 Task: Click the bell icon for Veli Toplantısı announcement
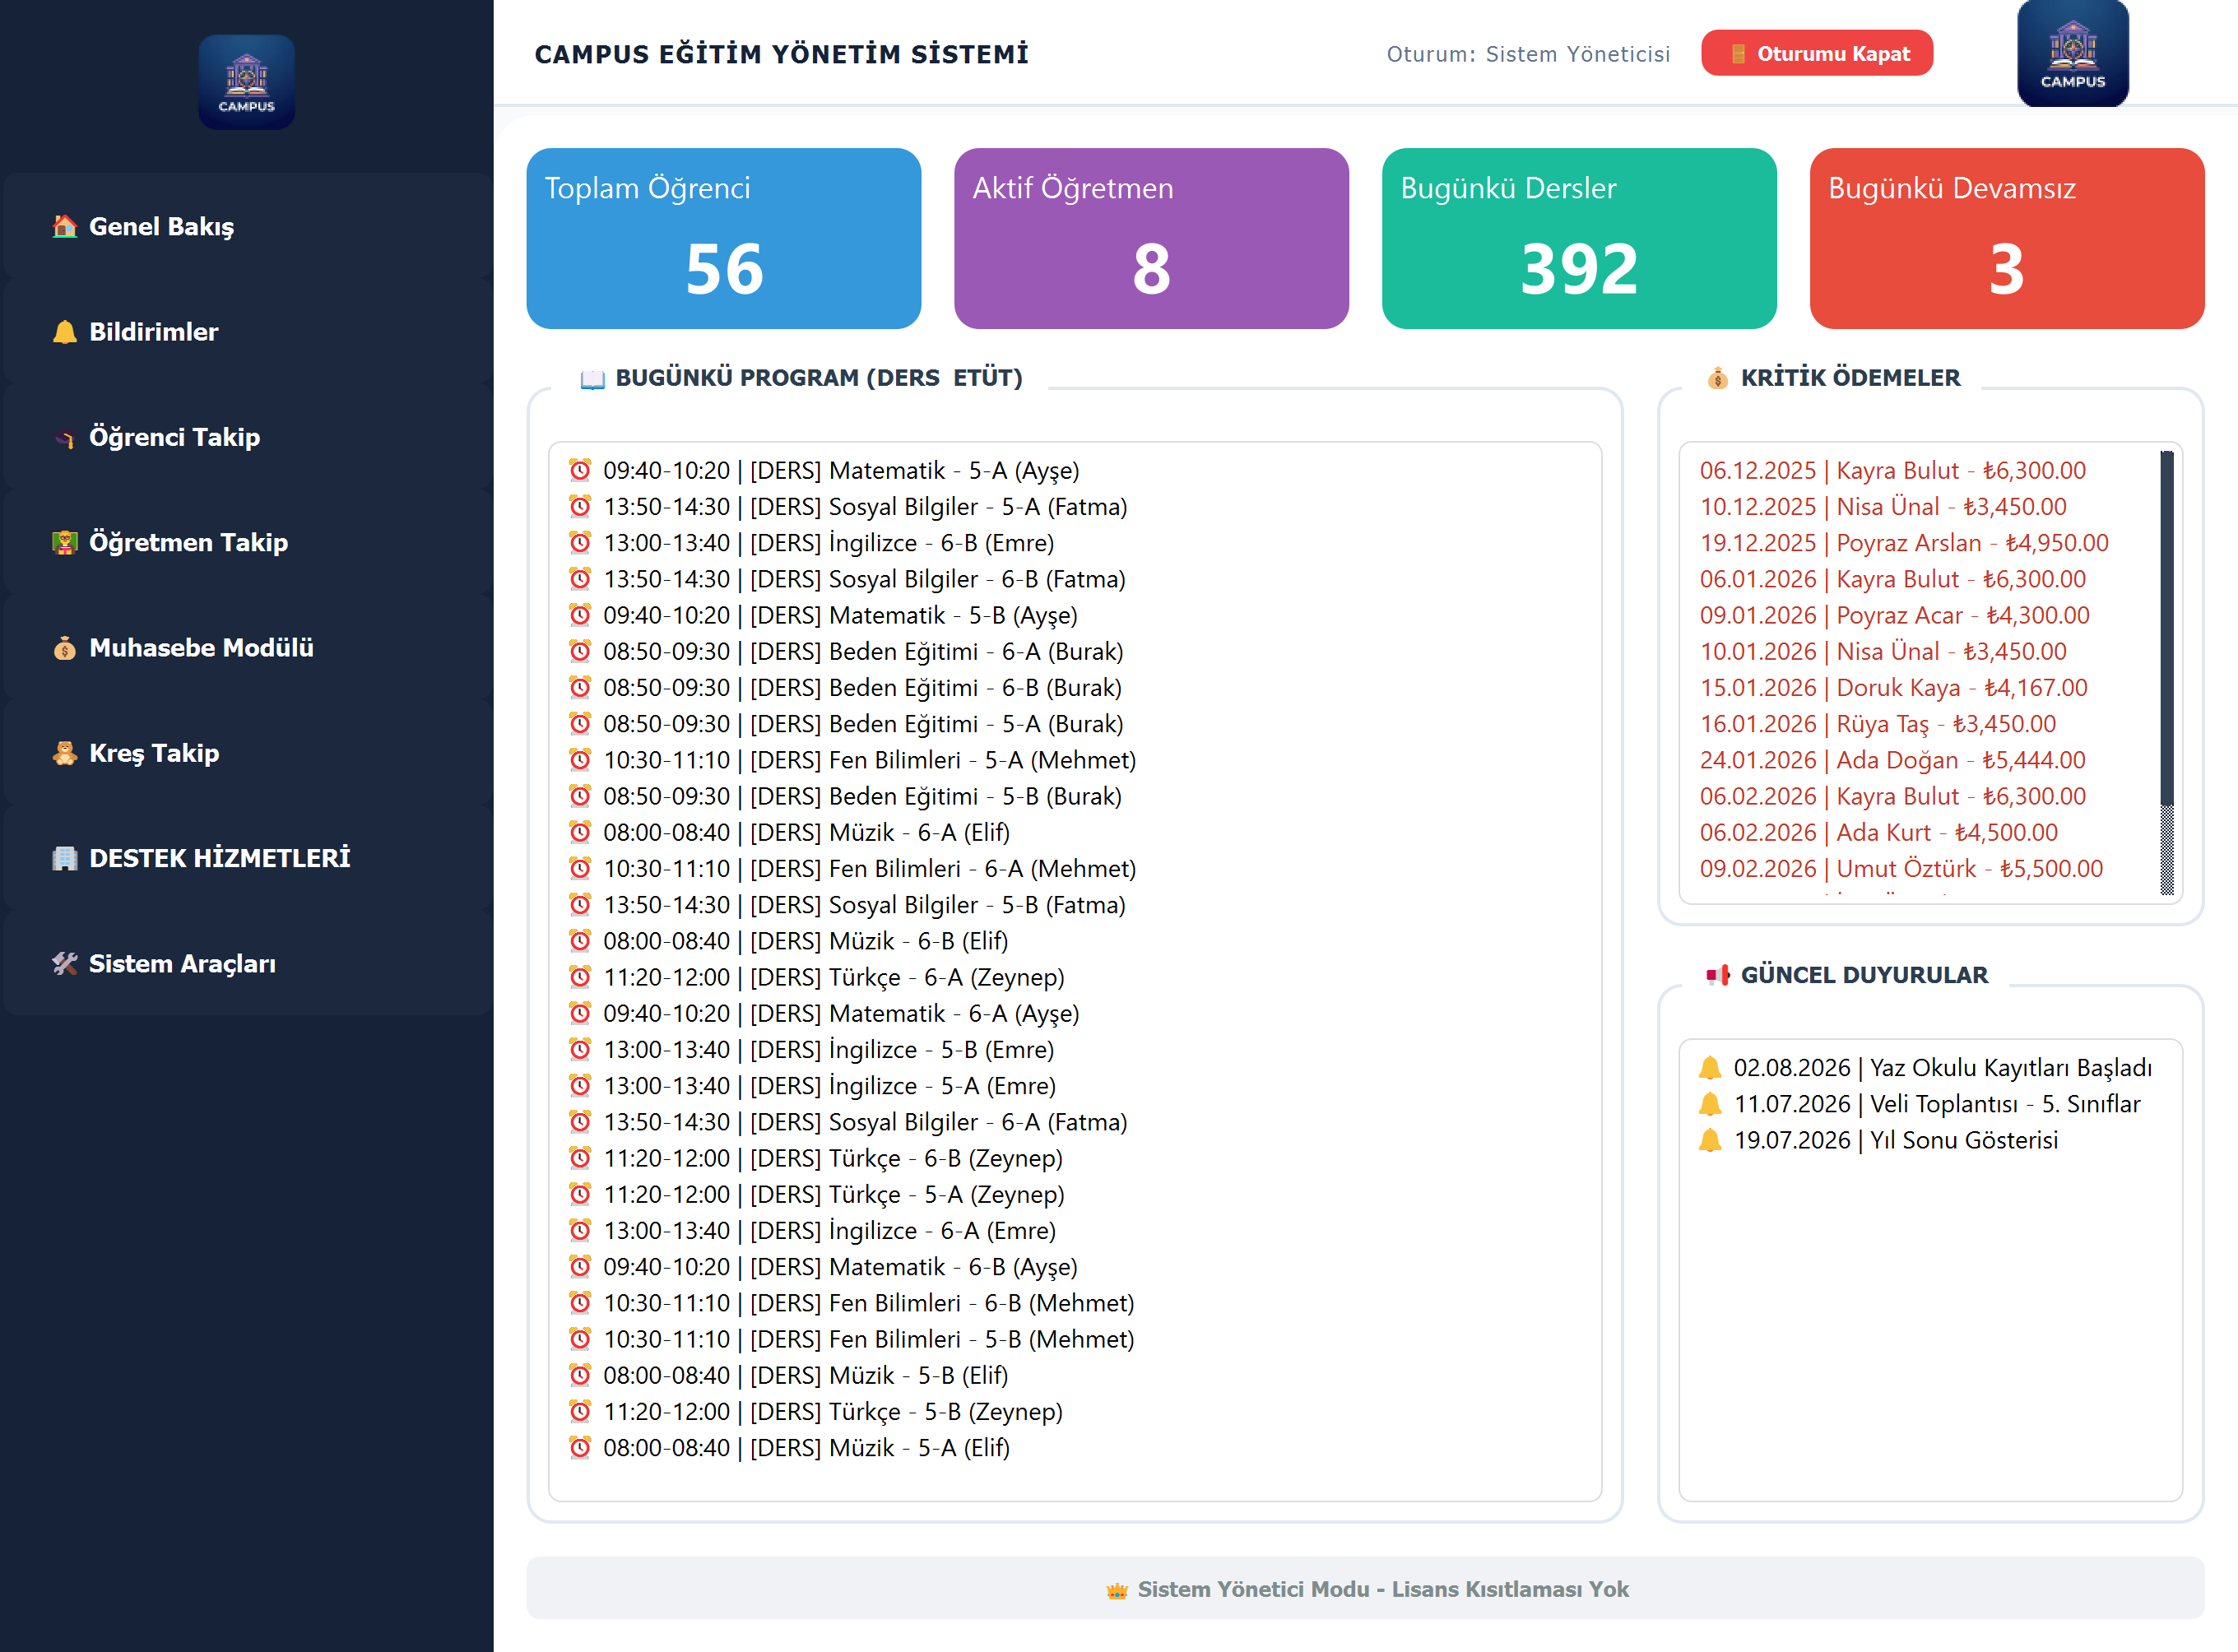pyautogui.click(x=1710, y=1104)
